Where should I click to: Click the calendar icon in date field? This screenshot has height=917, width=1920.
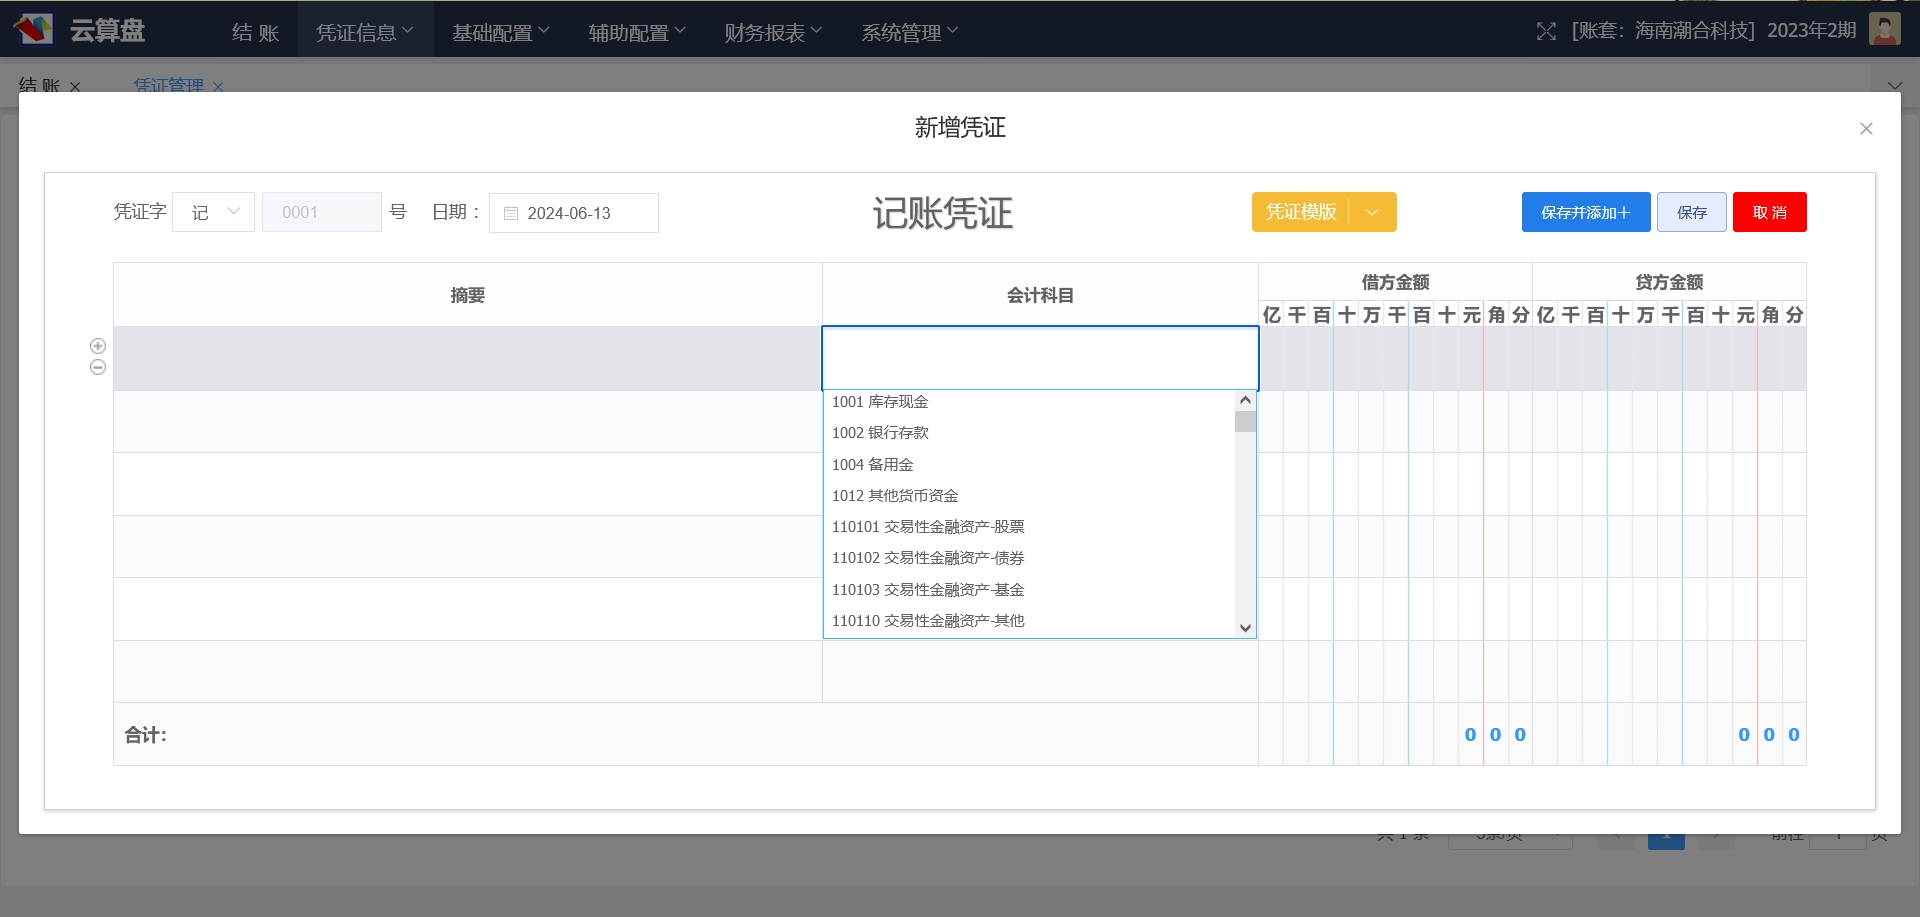pos(511,214)
